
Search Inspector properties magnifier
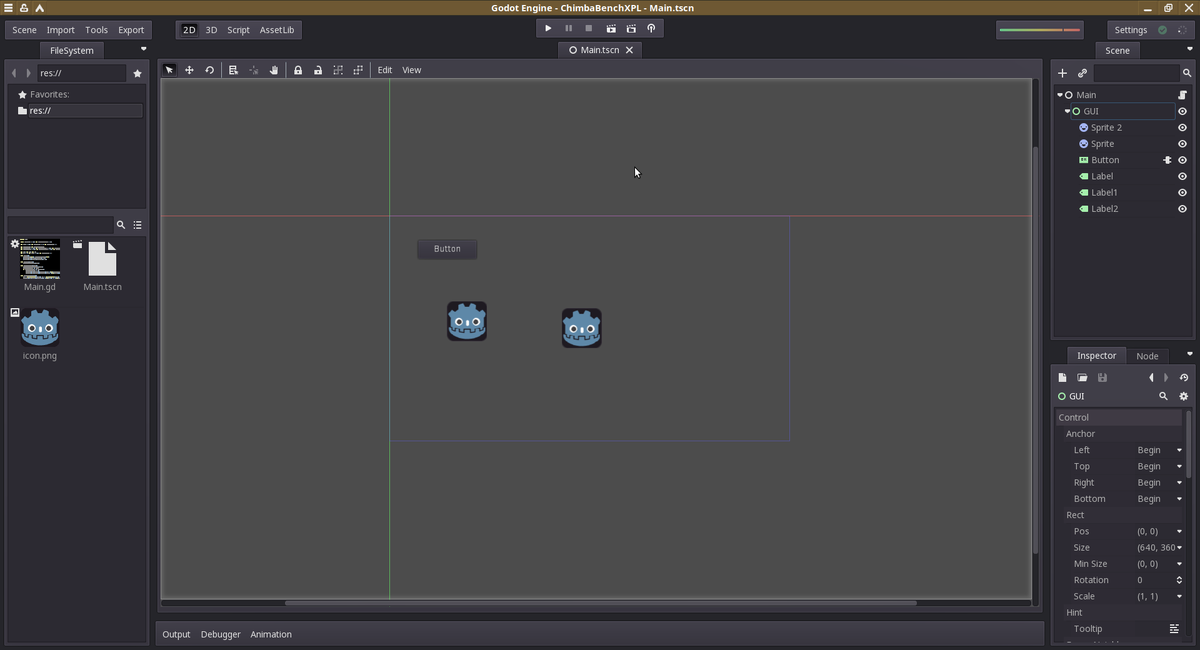coord(1163,396)
